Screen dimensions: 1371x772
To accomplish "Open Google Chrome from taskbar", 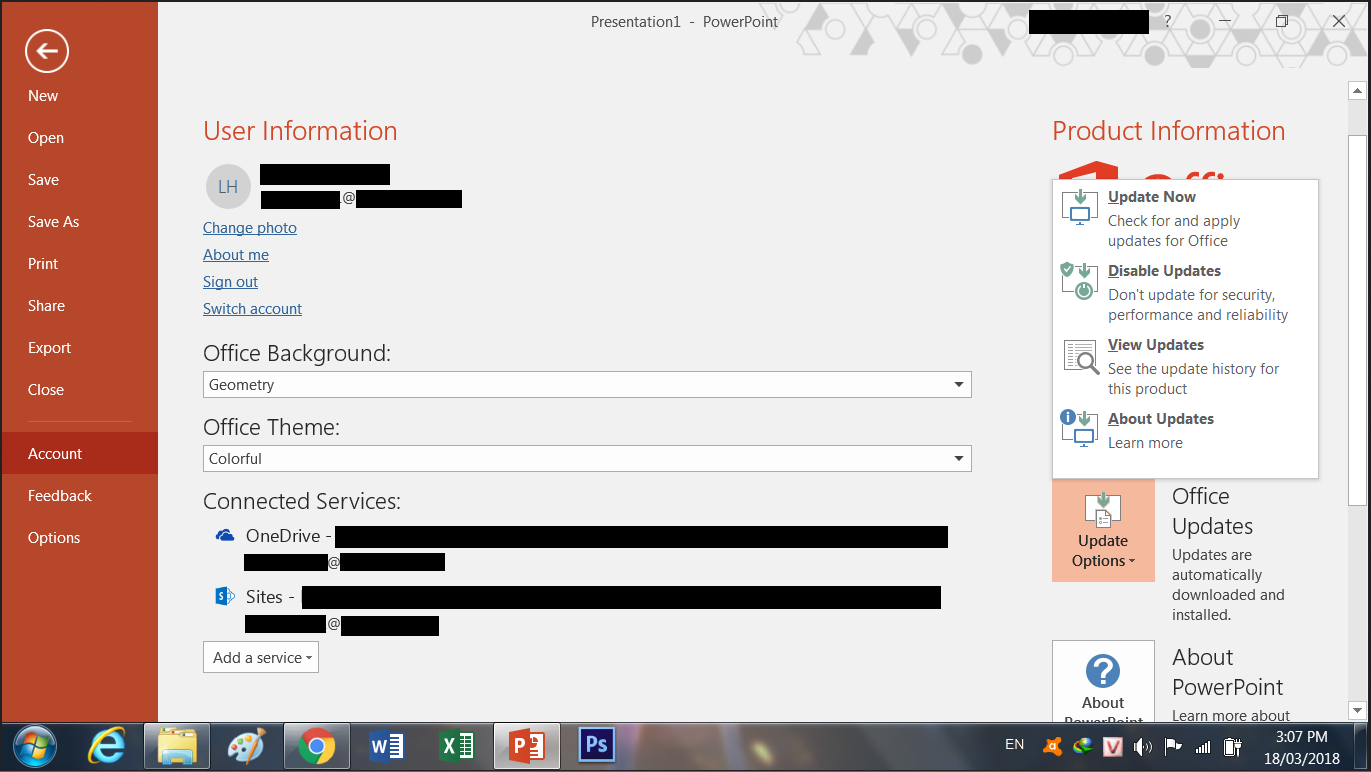I will 316,746.
